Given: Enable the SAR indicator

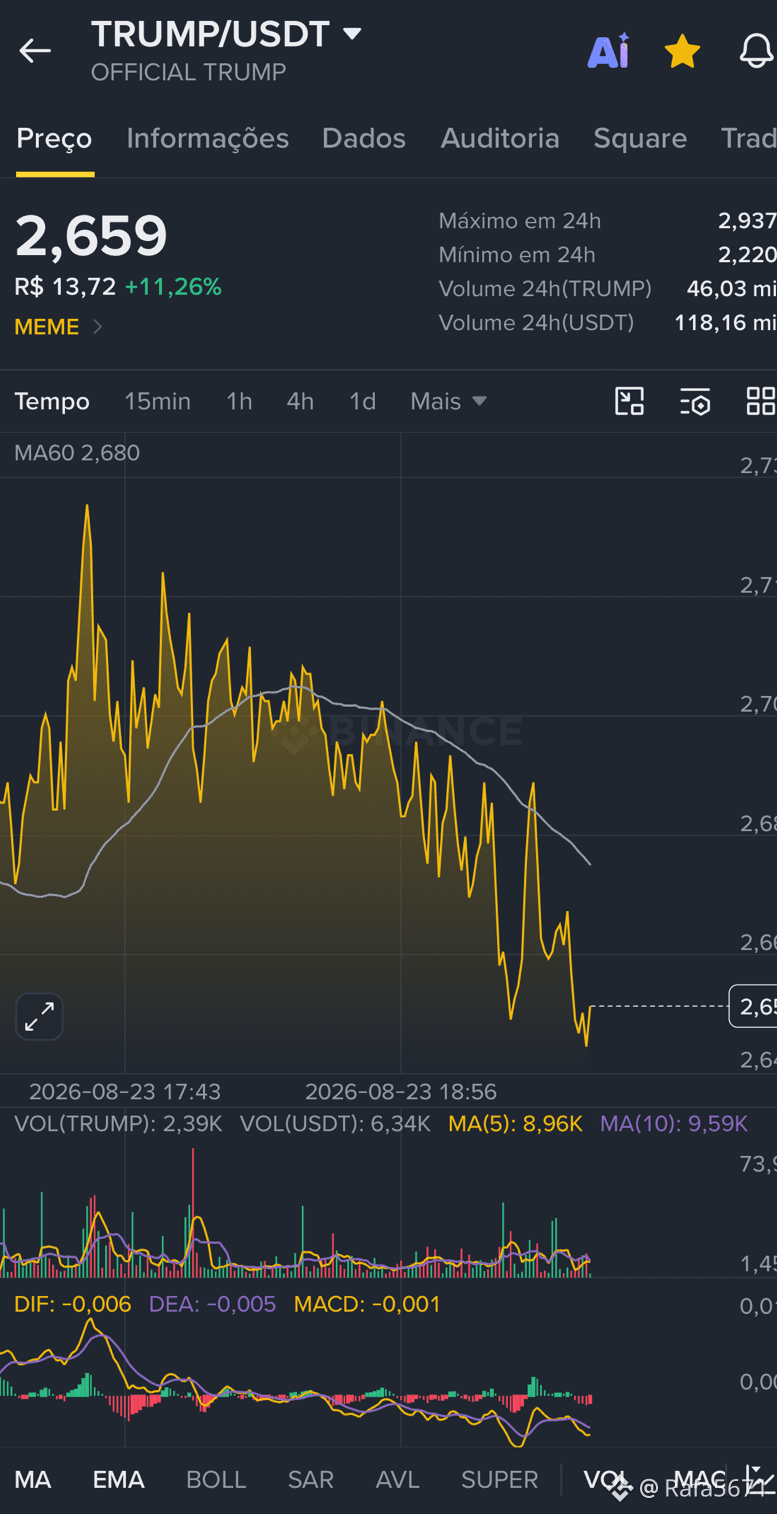Looking at the screenshot, I should point(311,1479).
